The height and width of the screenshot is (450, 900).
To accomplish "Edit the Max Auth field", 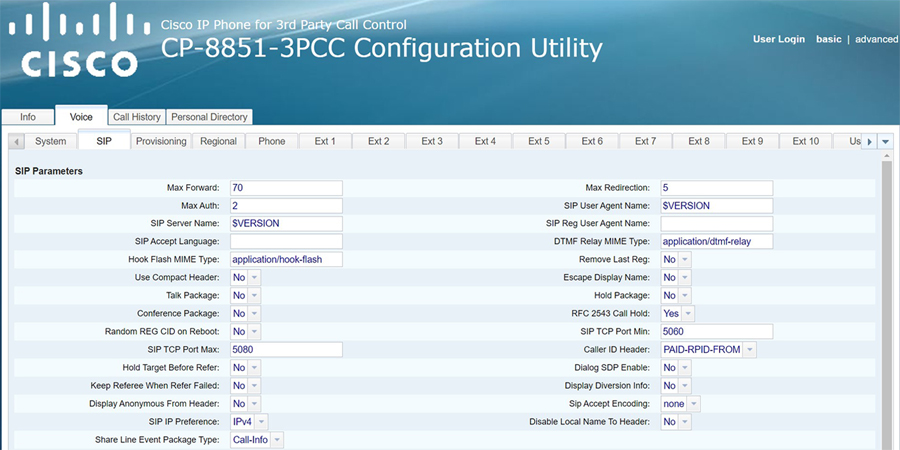I will pyautogui.click(x=286, y=205).
